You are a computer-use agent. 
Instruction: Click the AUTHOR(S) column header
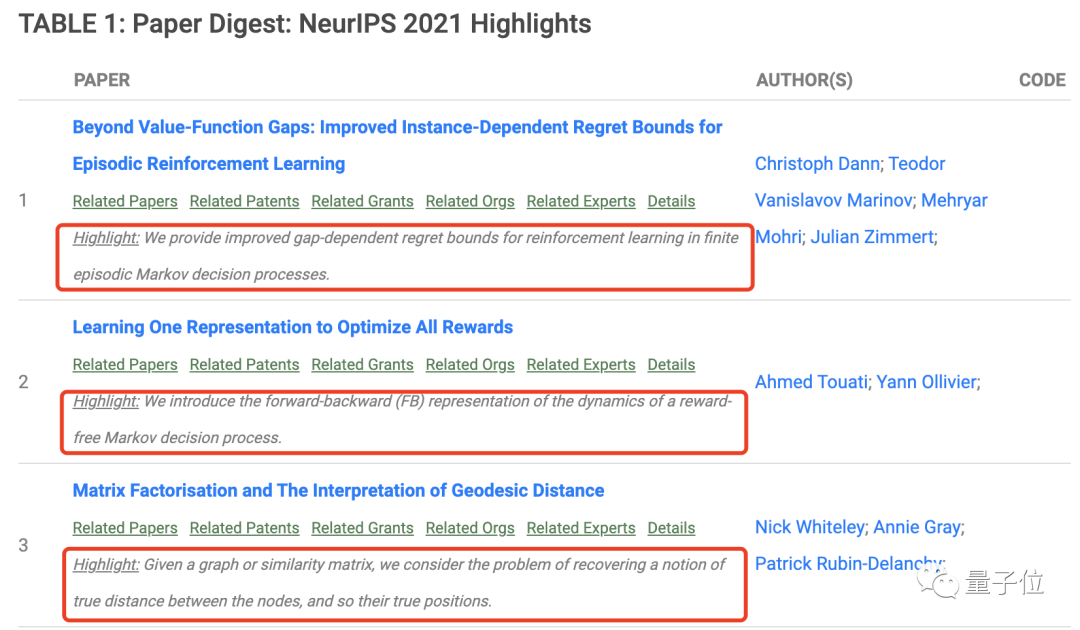804,80
